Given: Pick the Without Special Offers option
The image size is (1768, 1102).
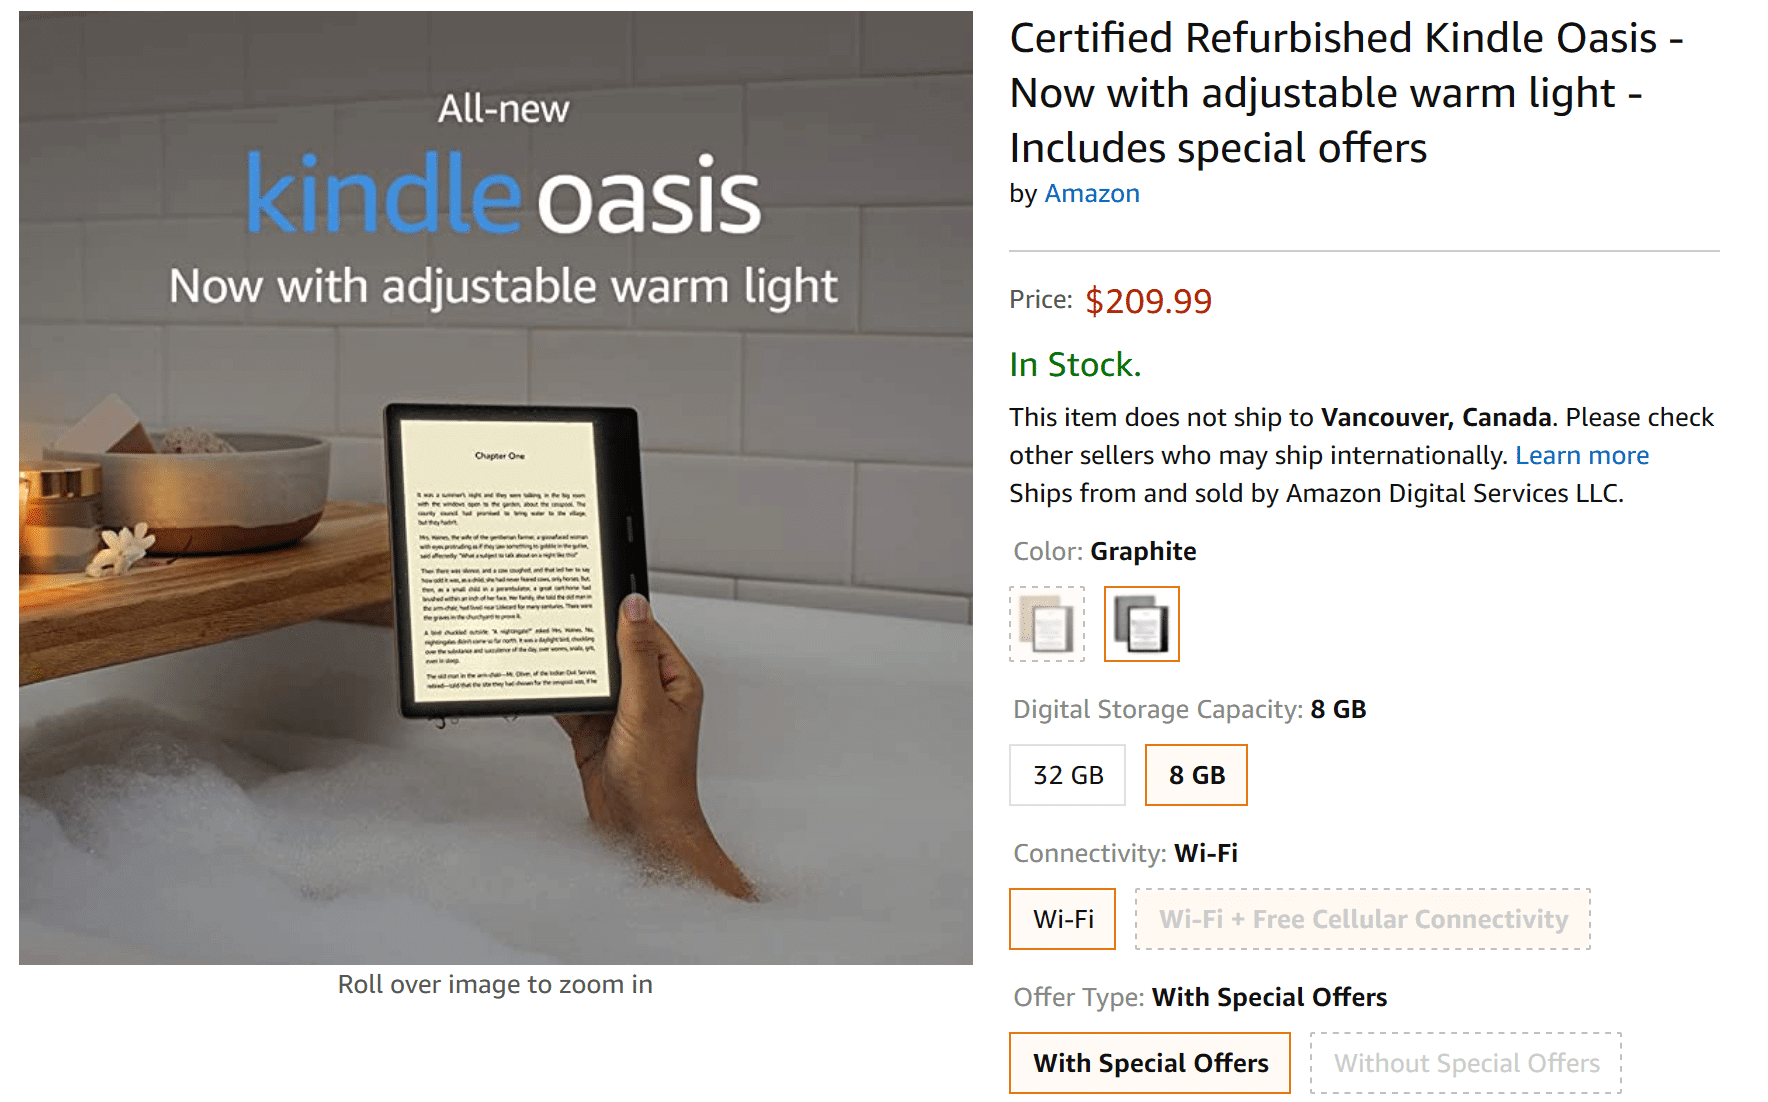Looking at the screenshot, I should pyautogui.click(x=1466, y=1063).
